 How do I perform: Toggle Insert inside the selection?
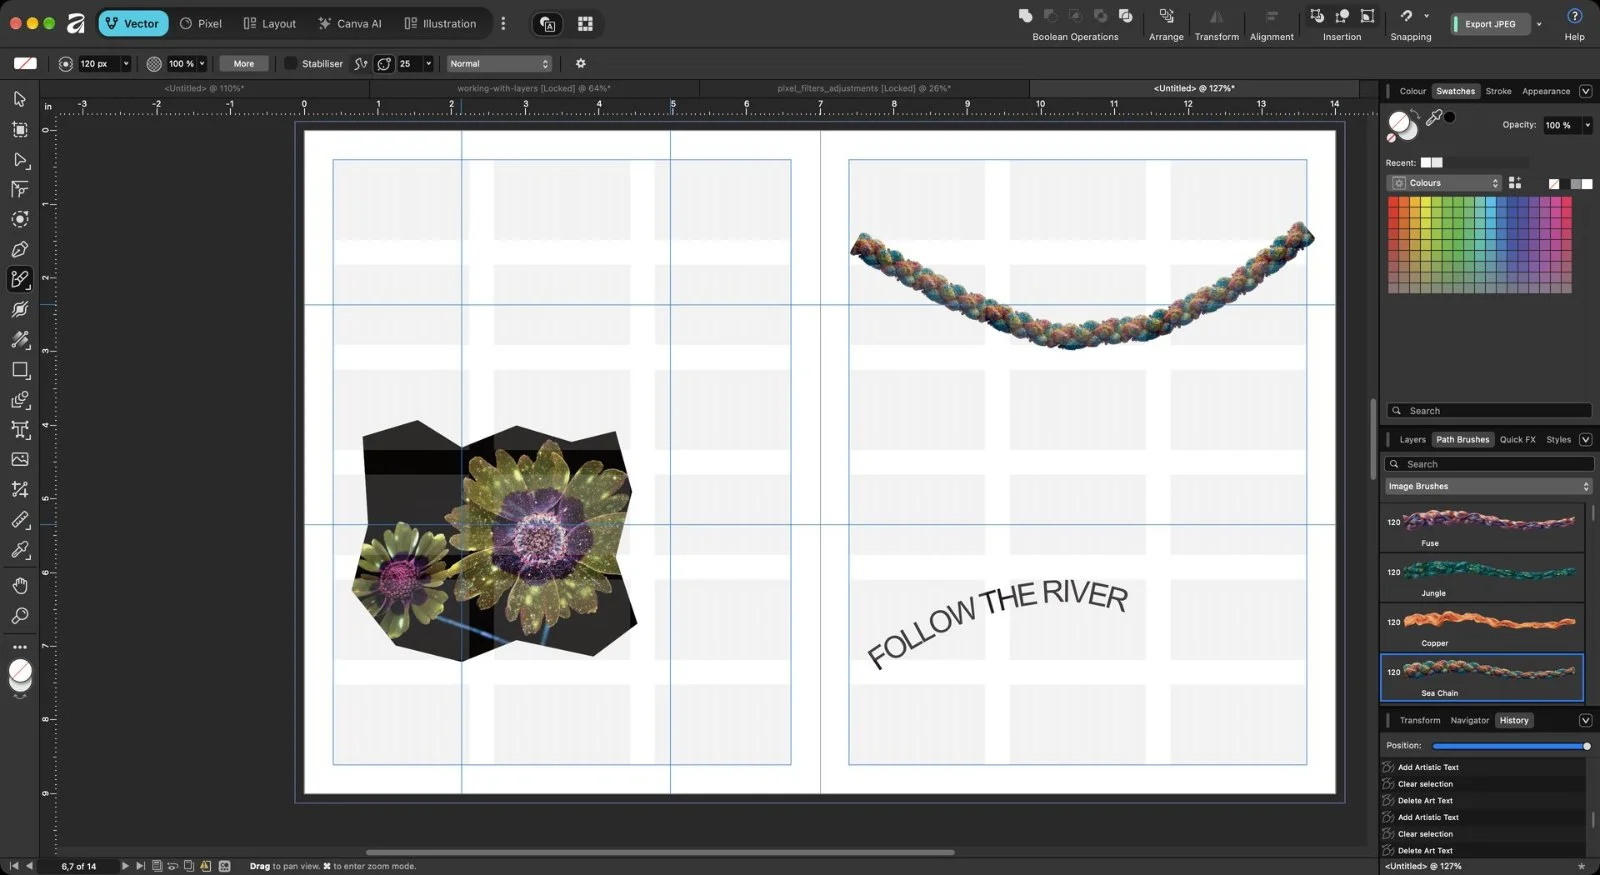(1367, 16)
